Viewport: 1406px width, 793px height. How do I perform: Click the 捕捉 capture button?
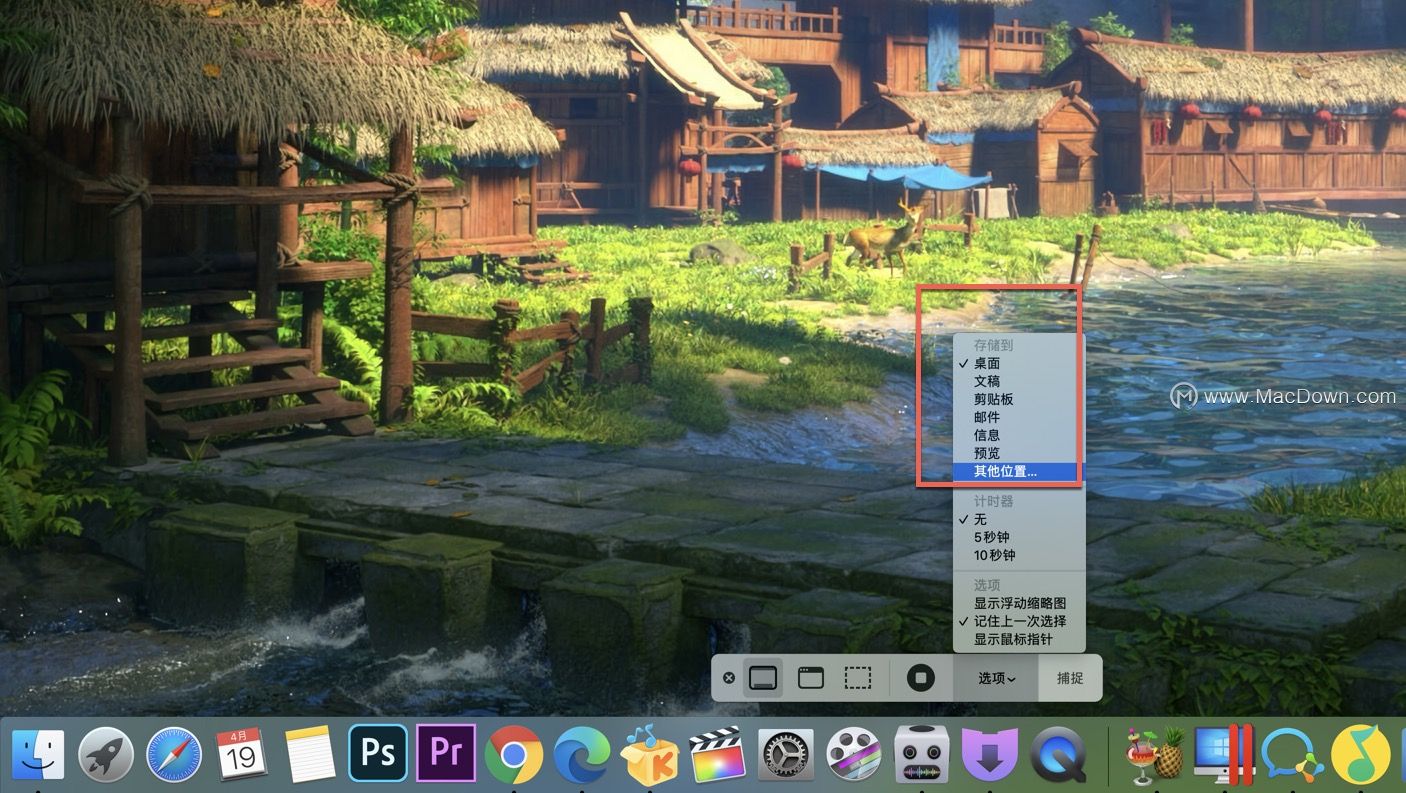pyautogui.click(x=1070, y=678)
